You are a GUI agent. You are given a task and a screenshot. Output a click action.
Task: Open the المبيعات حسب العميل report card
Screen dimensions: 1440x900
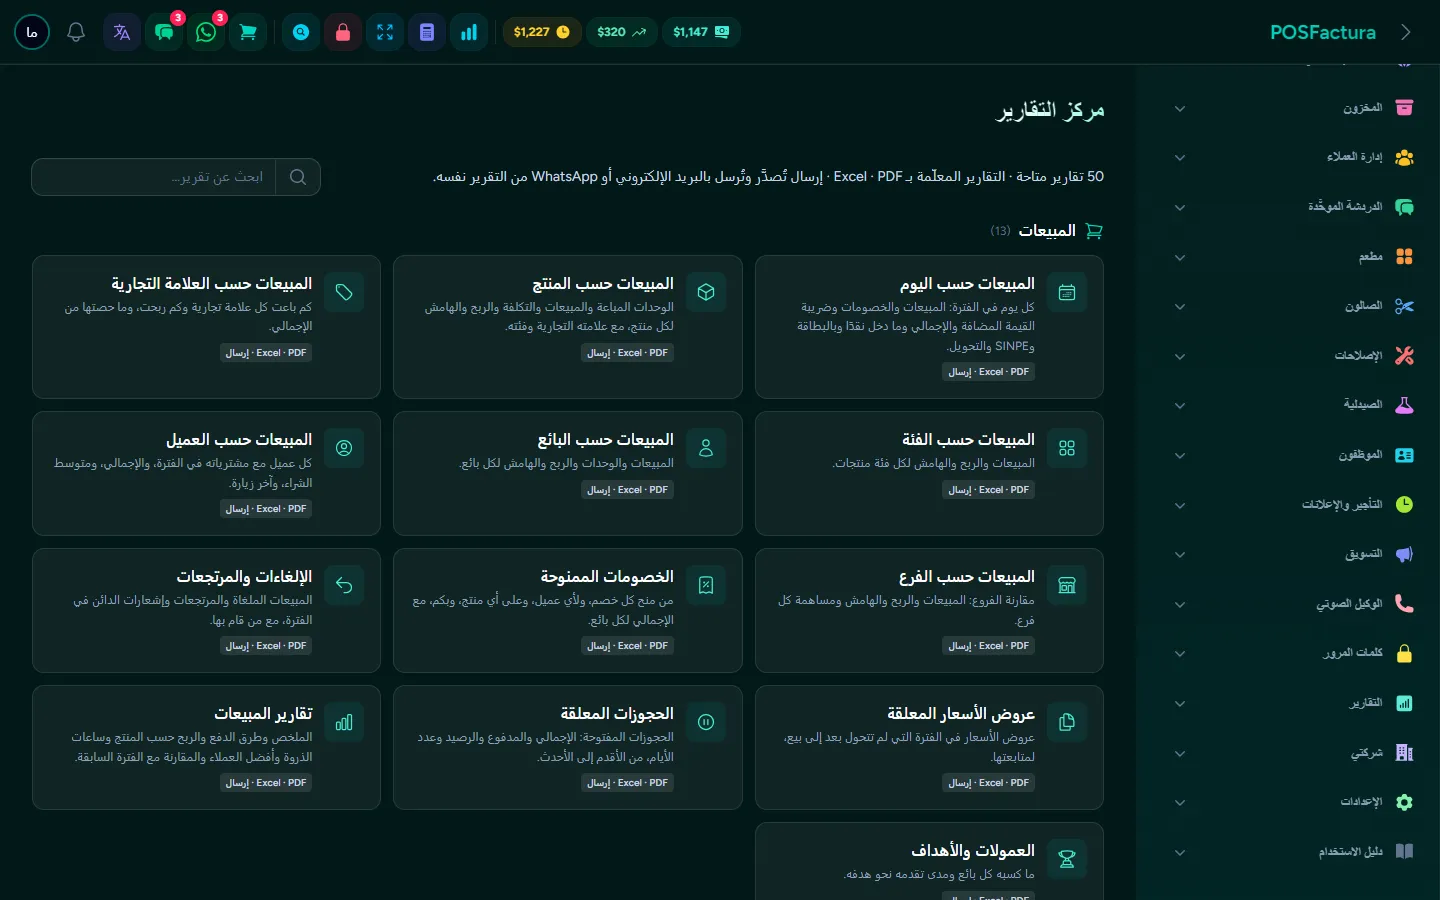(x=206, y=473)
